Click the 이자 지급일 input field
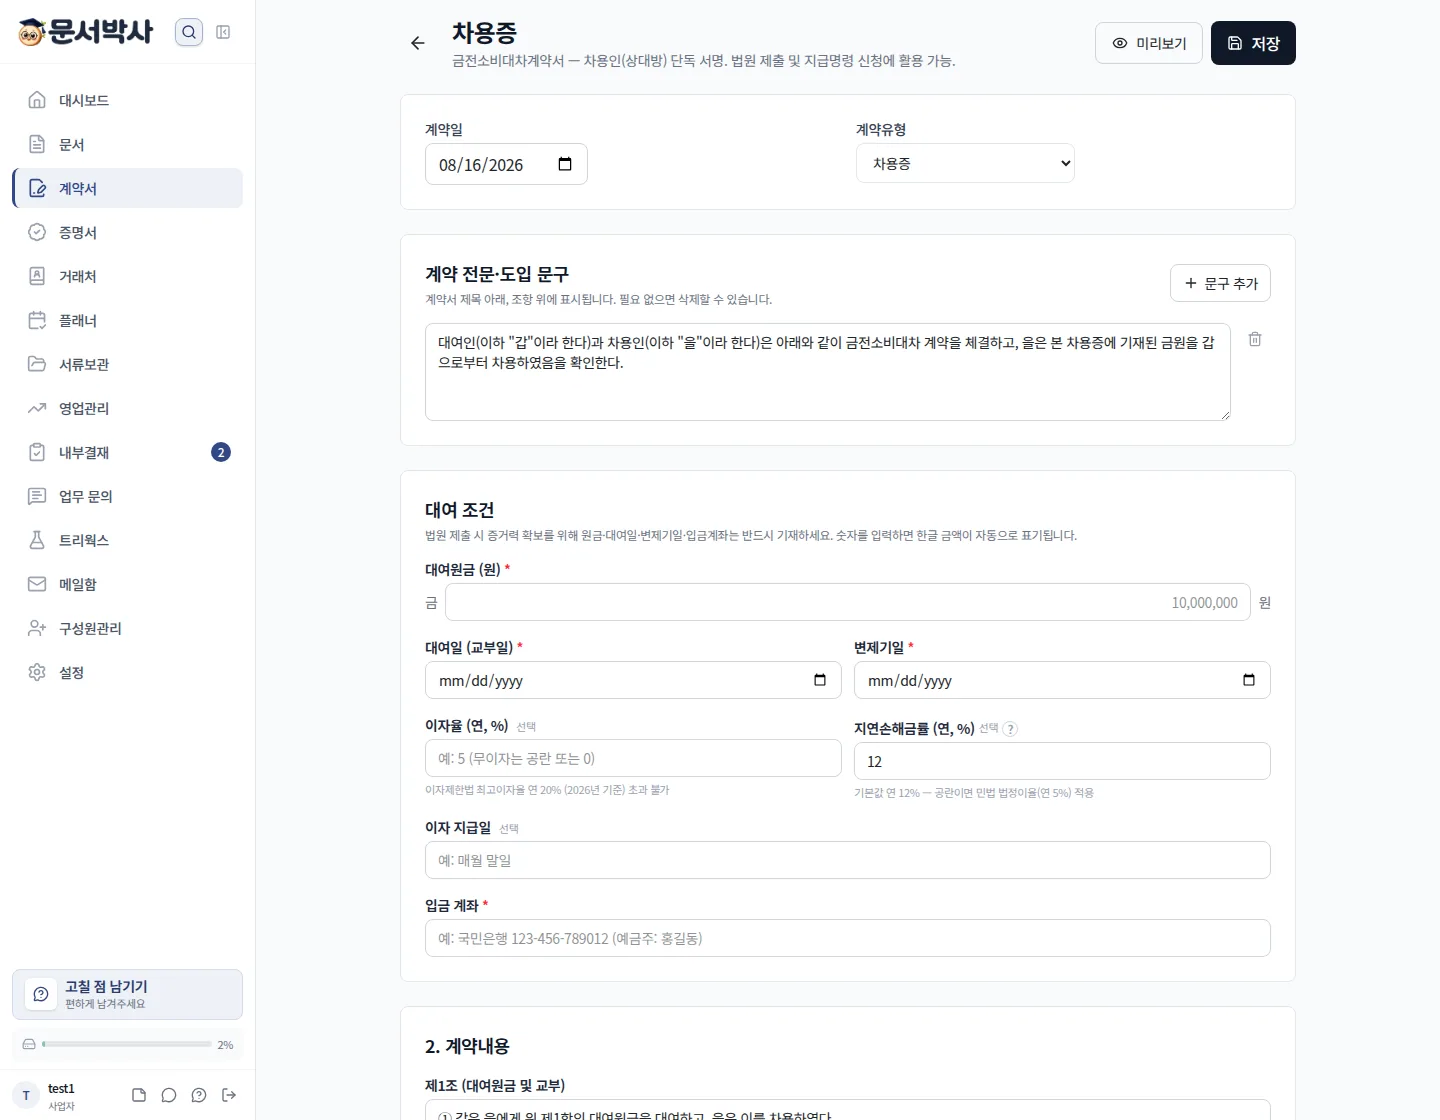 (x=848, y=860)
